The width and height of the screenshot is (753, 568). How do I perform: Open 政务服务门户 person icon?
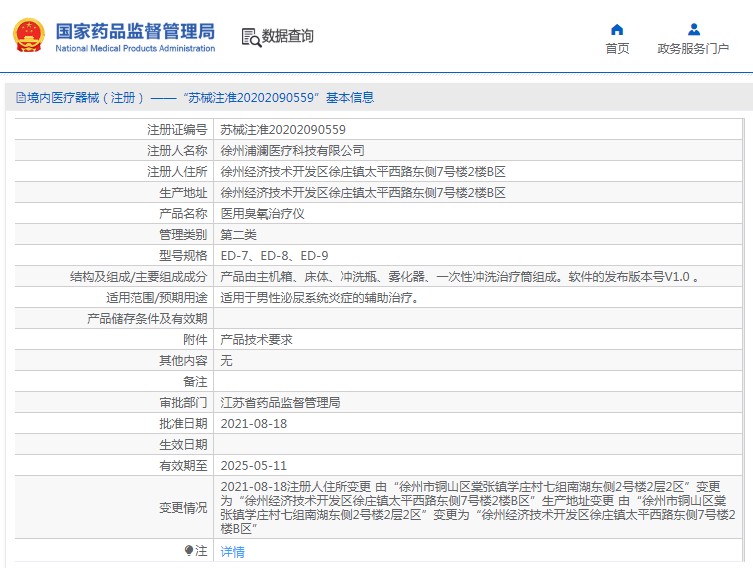point(693,30)
